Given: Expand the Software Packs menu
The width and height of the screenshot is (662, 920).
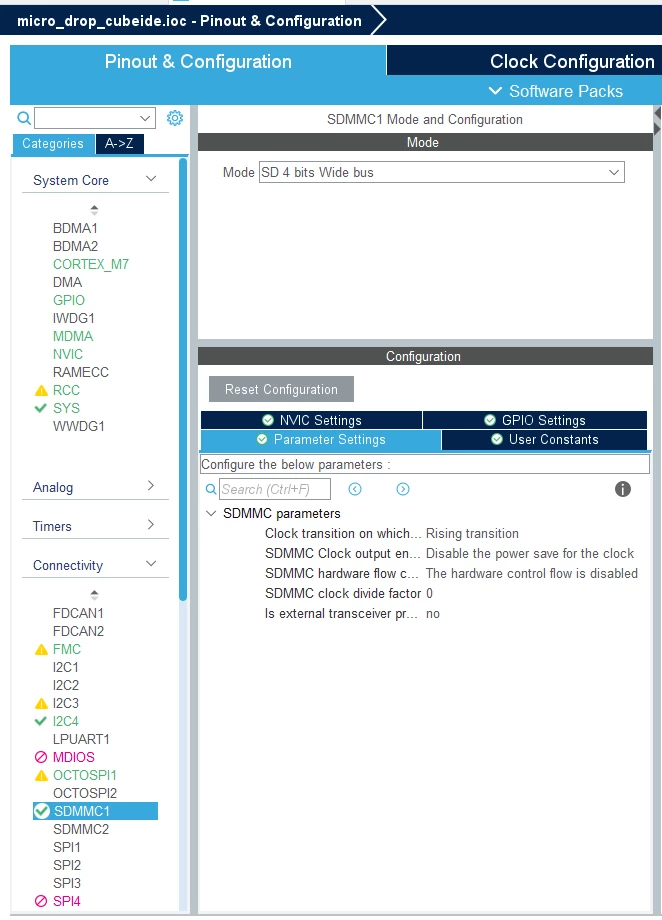Looking at the screenshot, I should [x=556, y=91].
